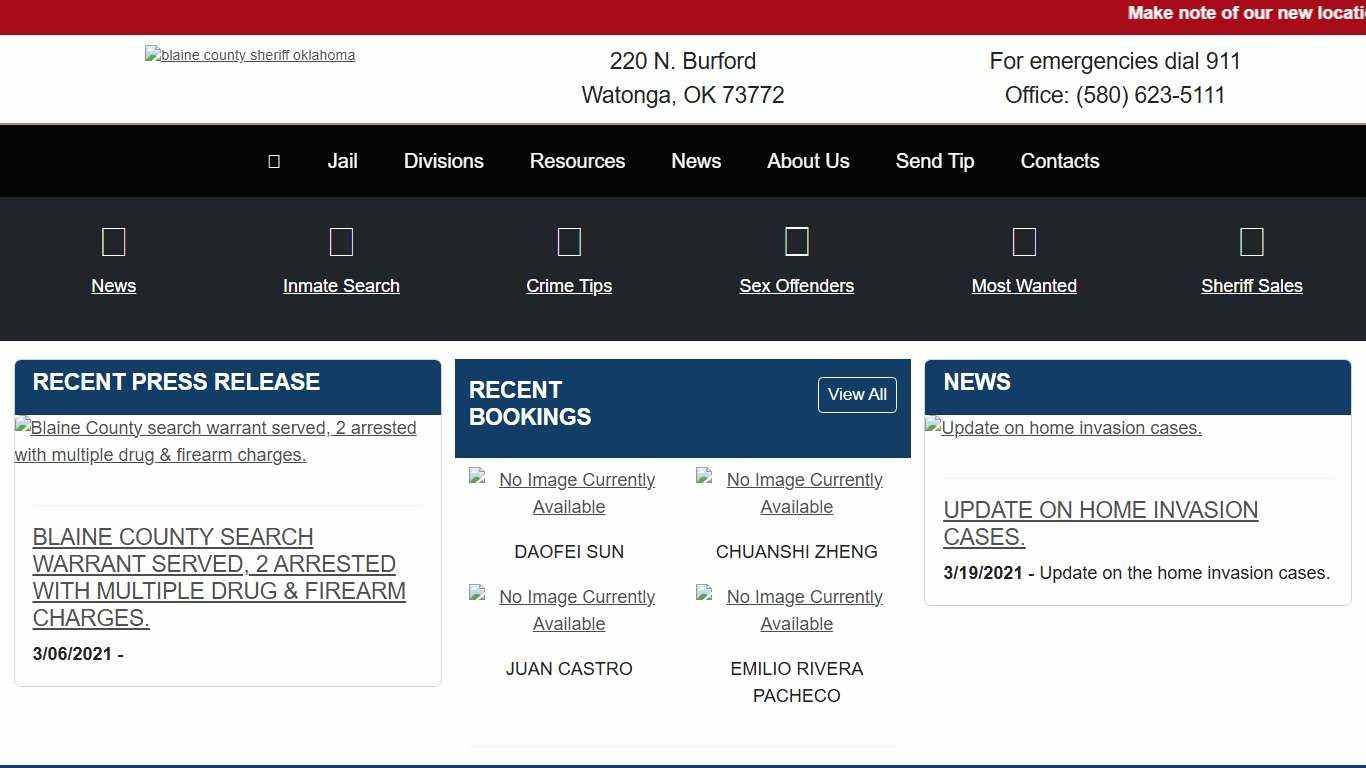Click the icon above Most Wanted
Viewport: 1366px width, 768px height.
point(1024,242)
